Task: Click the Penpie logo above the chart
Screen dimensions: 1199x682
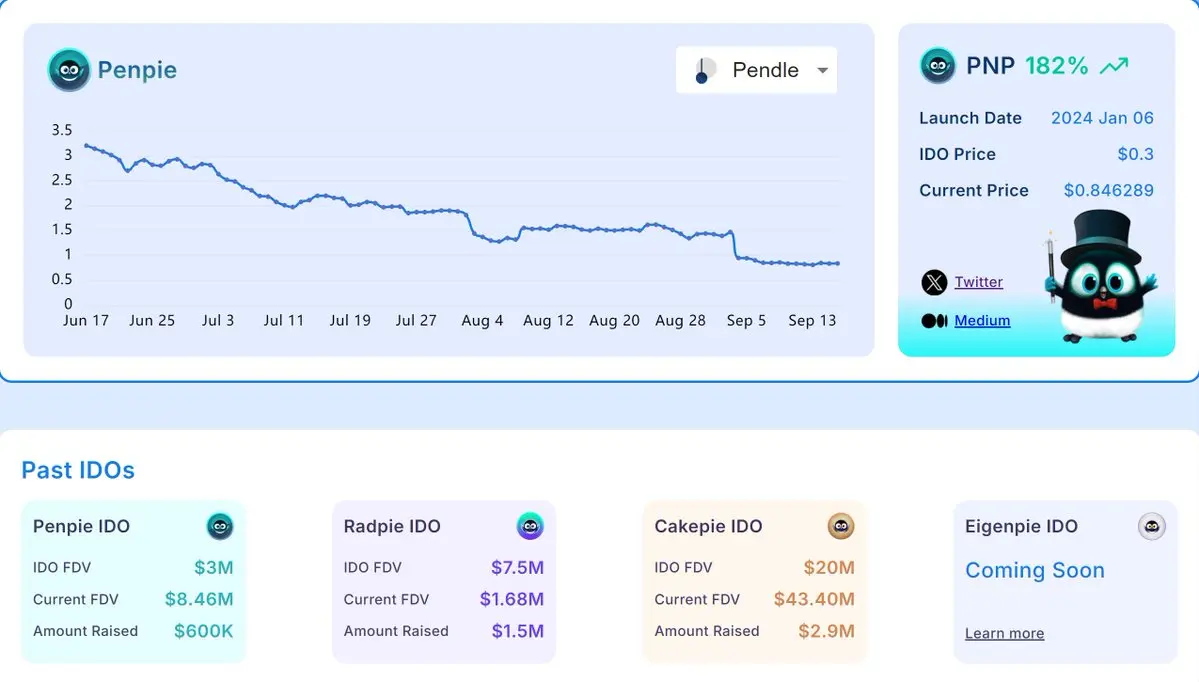Action: click(x=69, y=70)
